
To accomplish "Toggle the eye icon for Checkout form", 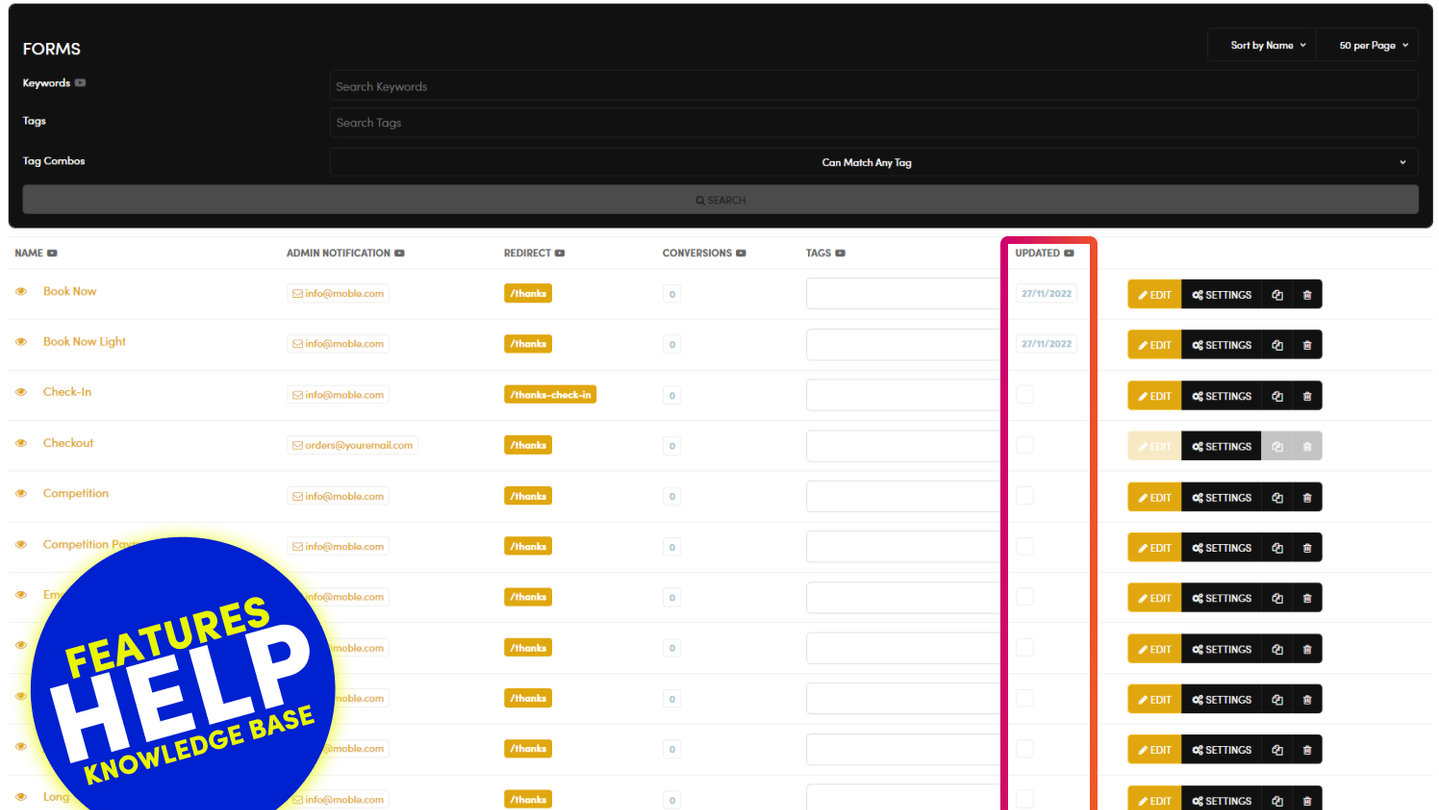I will coord(21,443).
